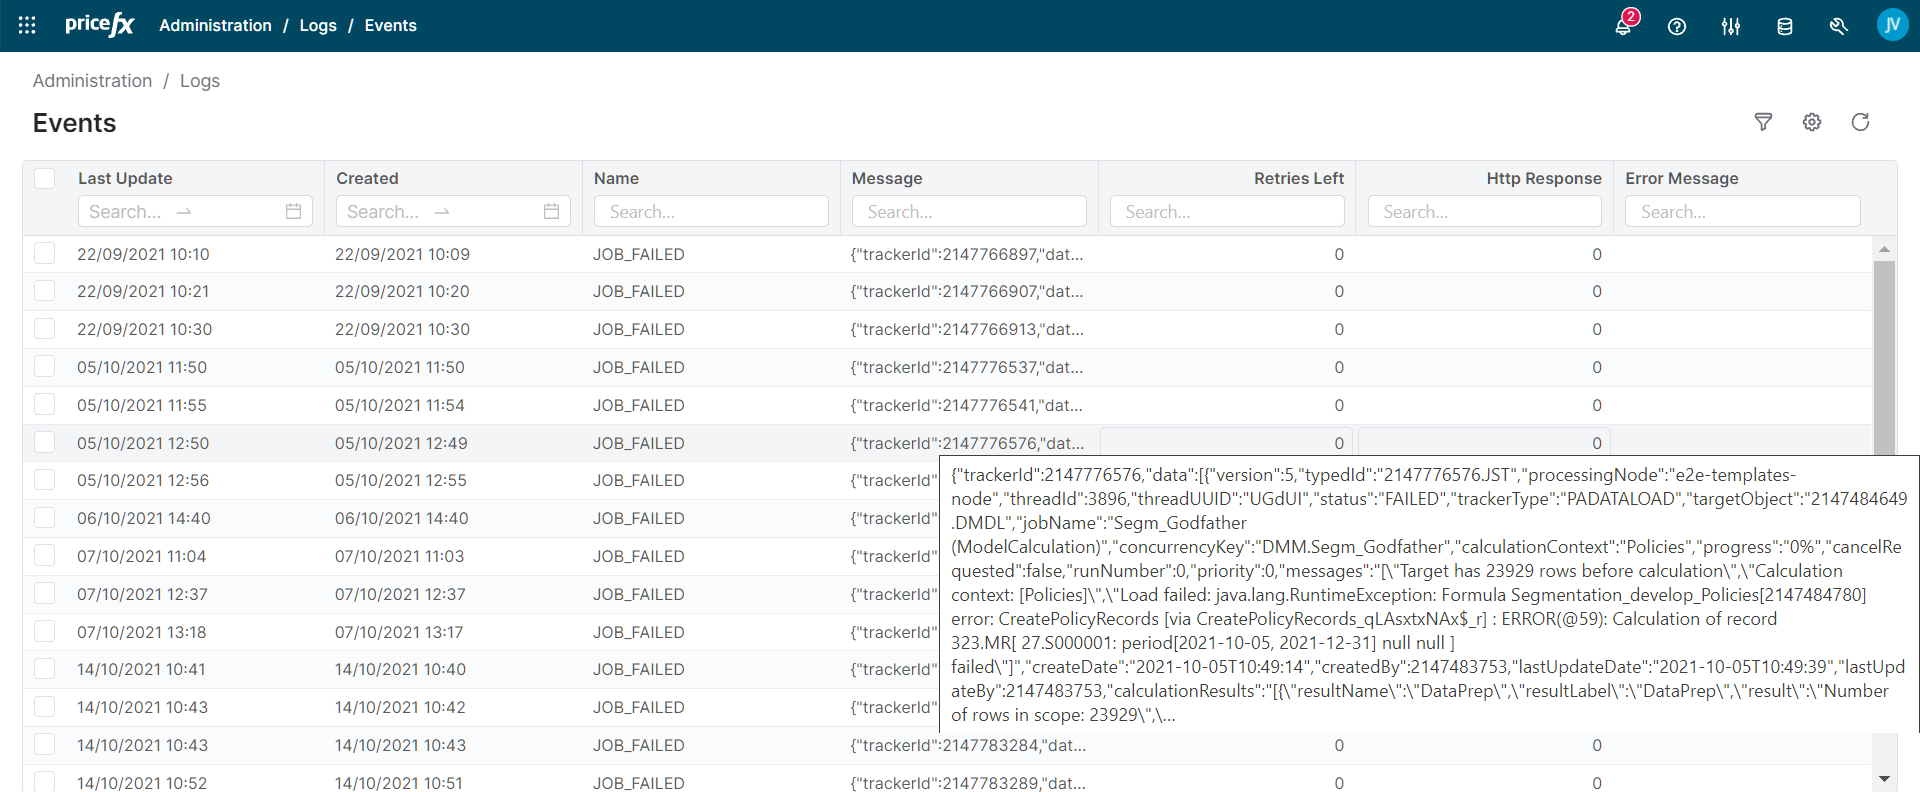The width and height of the screenshot is (1920, 792).
Task: Click the Administration breadcrumb link below header
Action: pyautogui.click(x=92, y=81)
